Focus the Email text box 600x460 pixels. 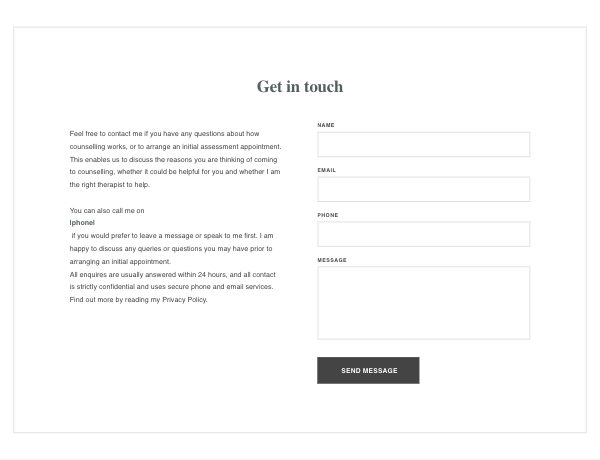(x=423, y=189)
